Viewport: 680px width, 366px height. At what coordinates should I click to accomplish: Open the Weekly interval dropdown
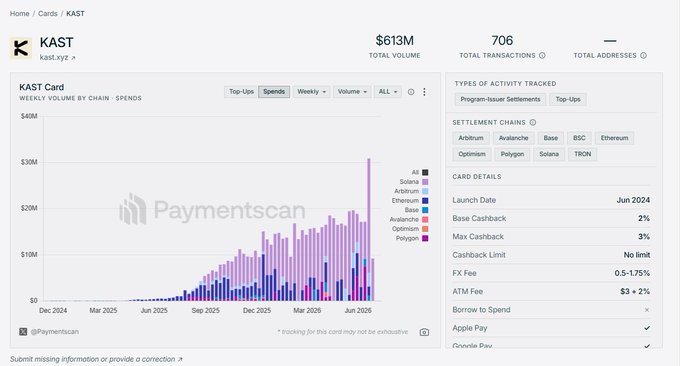[x=311, y=92]
